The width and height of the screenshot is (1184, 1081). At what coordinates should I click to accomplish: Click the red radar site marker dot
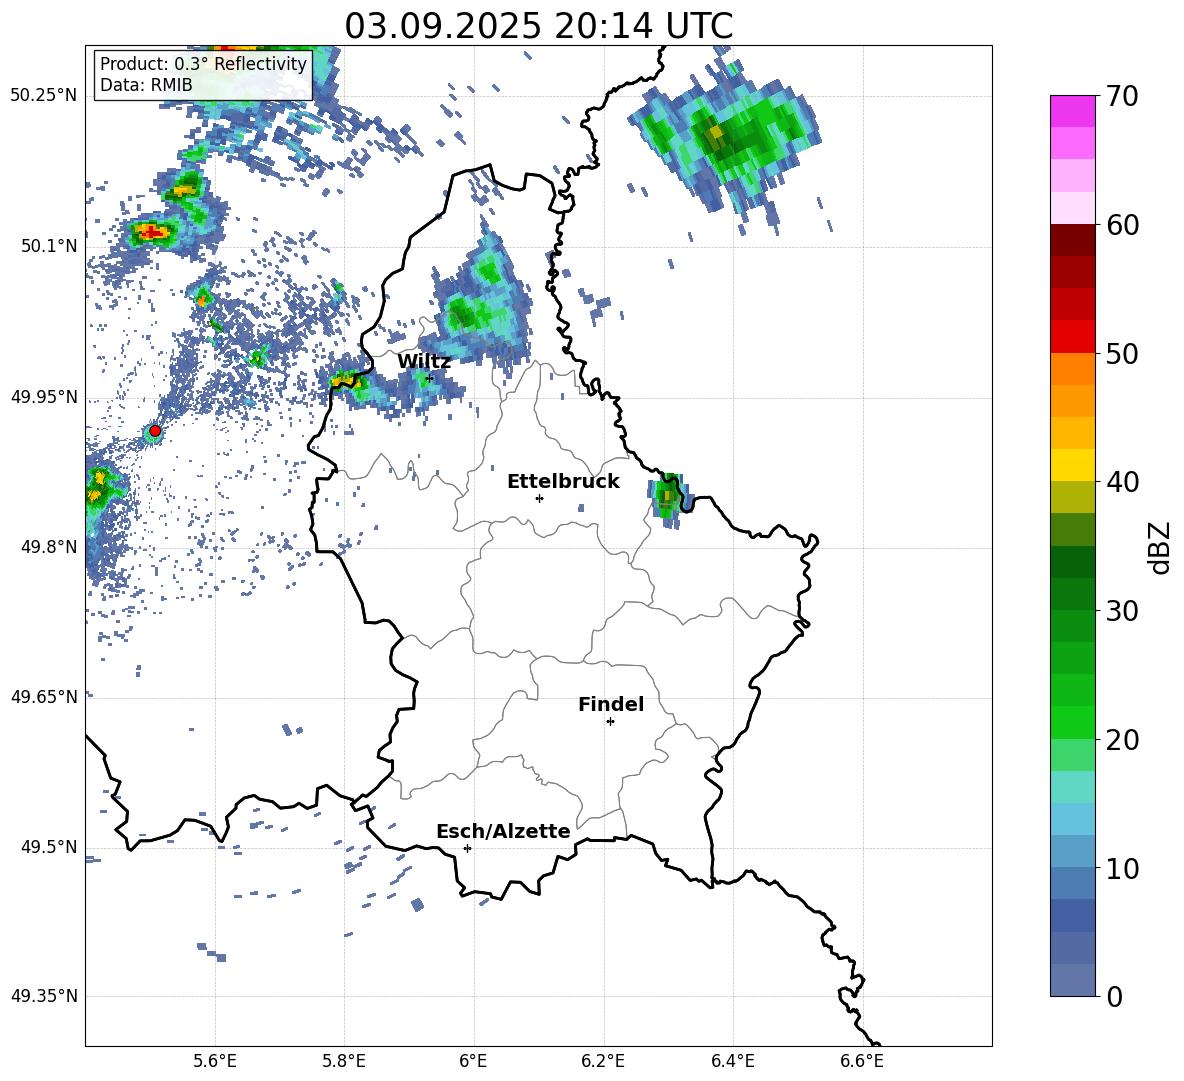[x=155, y=431]
